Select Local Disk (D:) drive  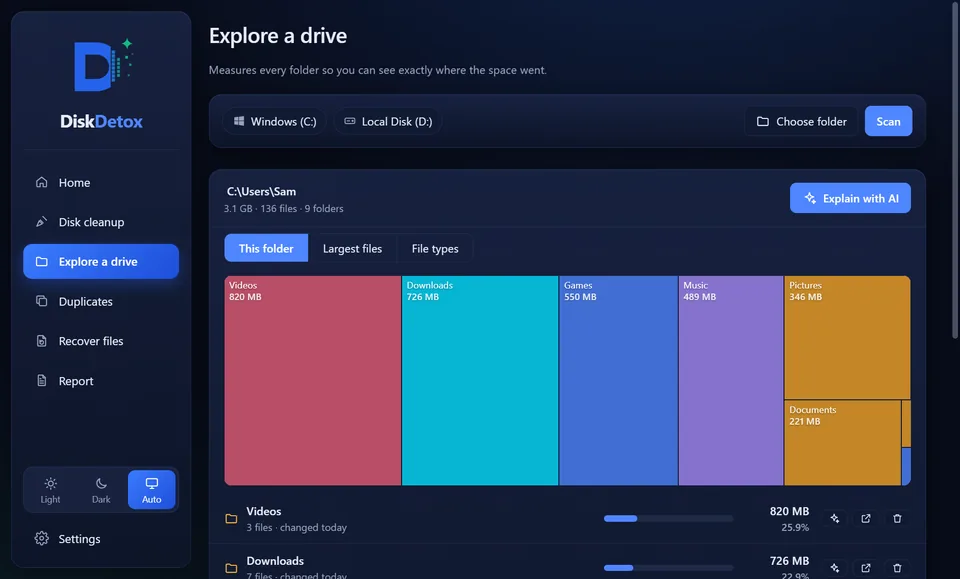pos(388,121)
